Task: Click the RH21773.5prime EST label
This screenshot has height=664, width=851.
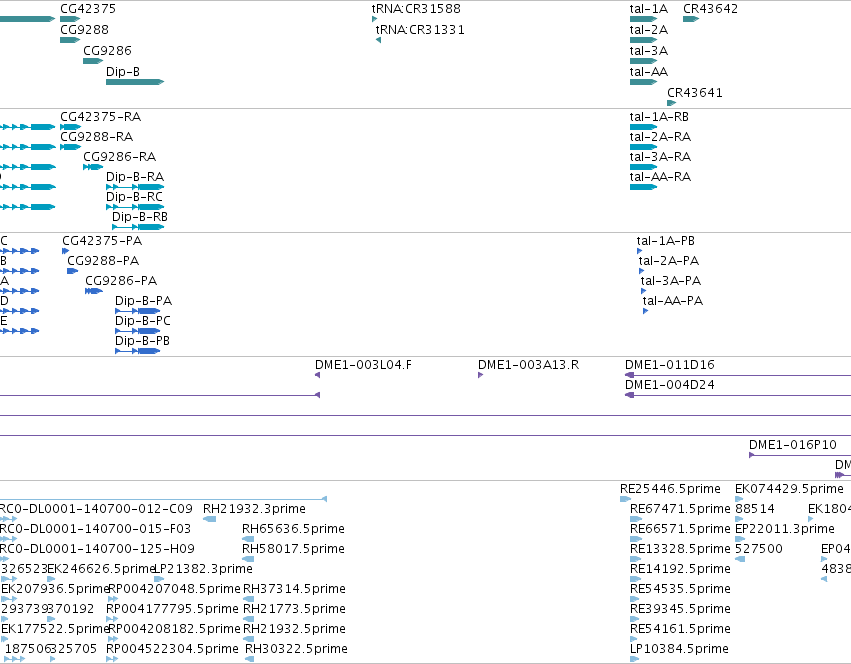Action: [294, 609]
